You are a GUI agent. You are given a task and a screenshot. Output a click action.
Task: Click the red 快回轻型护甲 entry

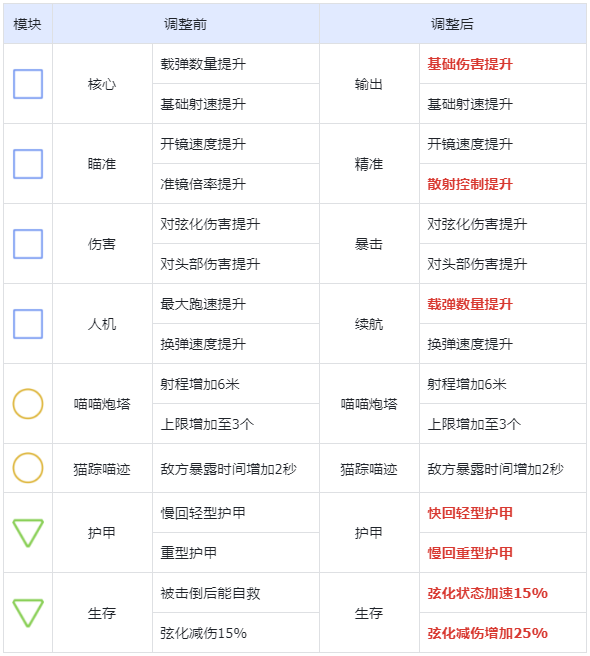tap(470, 513)
